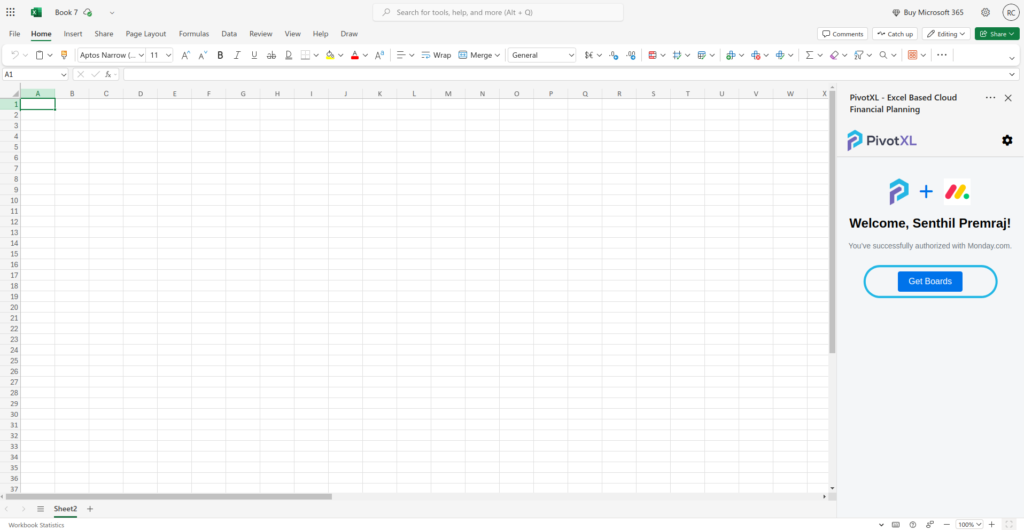Click the Borders grid icon

(305, 55)
